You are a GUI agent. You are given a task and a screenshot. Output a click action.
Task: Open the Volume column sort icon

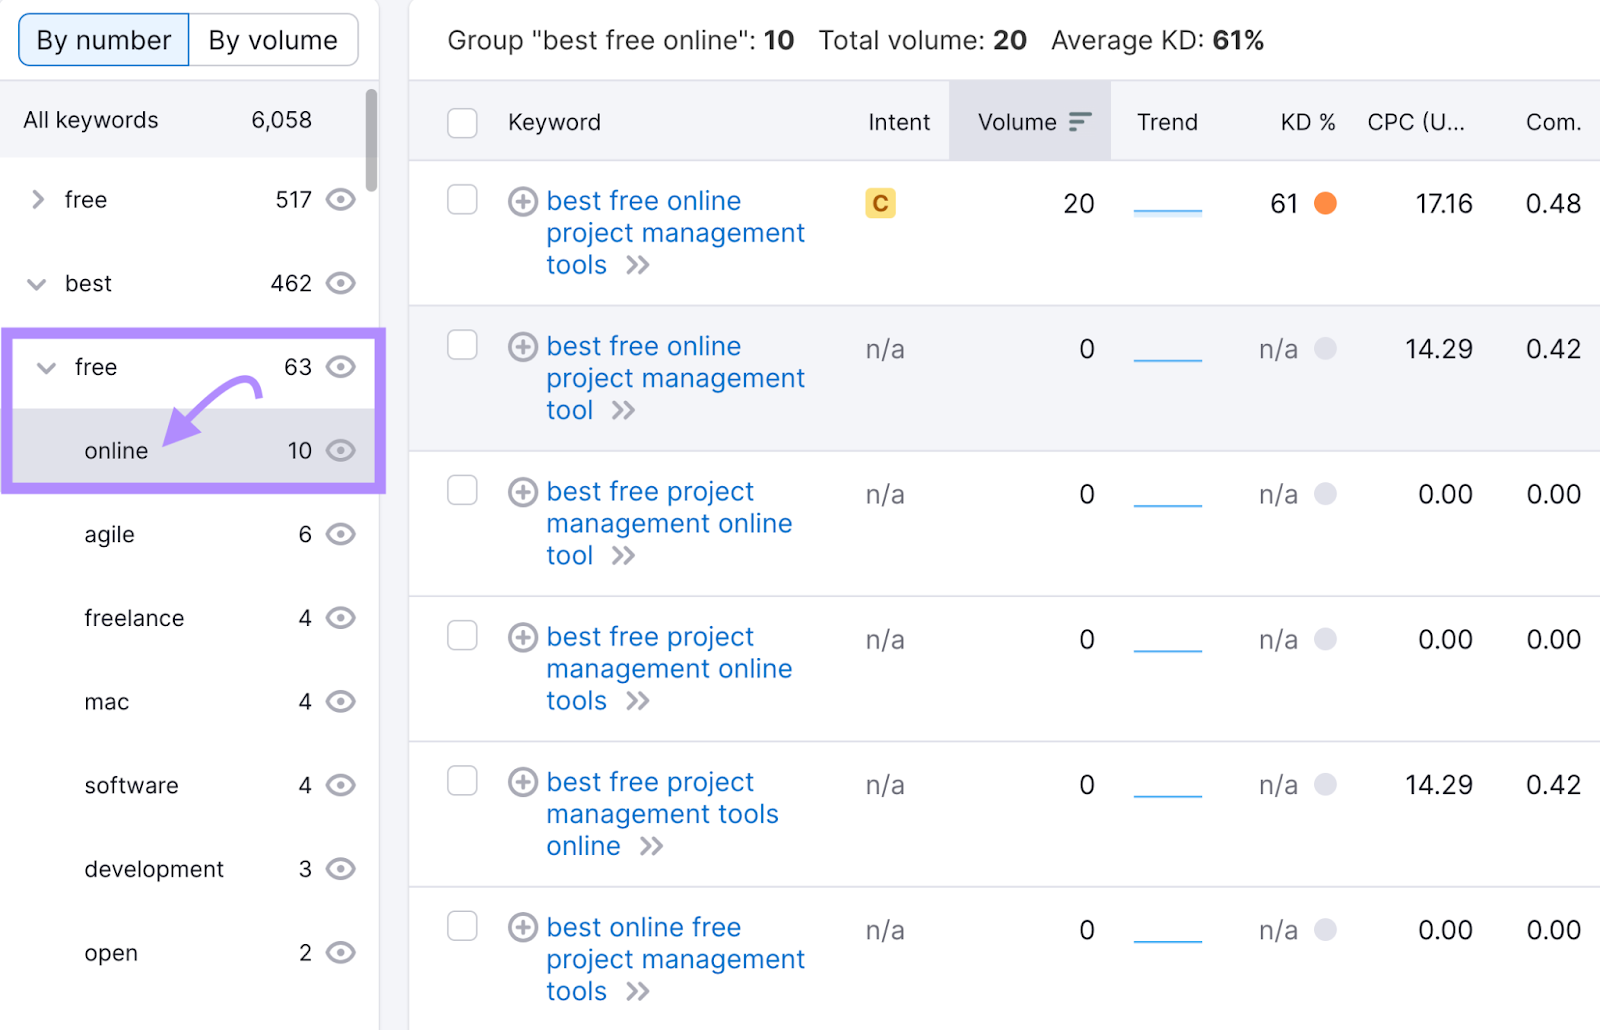1079,121
